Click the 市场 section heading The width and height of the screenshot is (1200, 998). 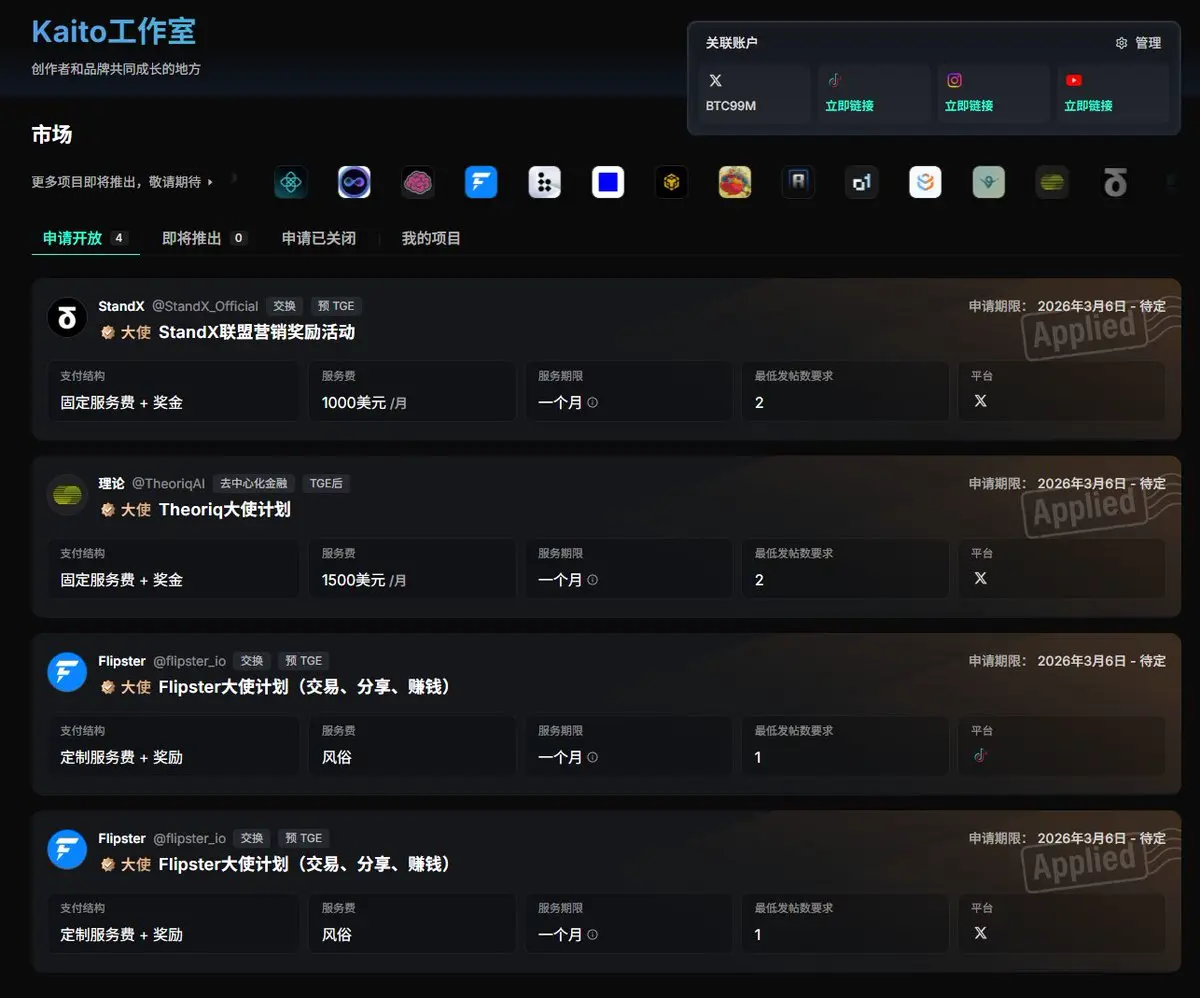52,134
